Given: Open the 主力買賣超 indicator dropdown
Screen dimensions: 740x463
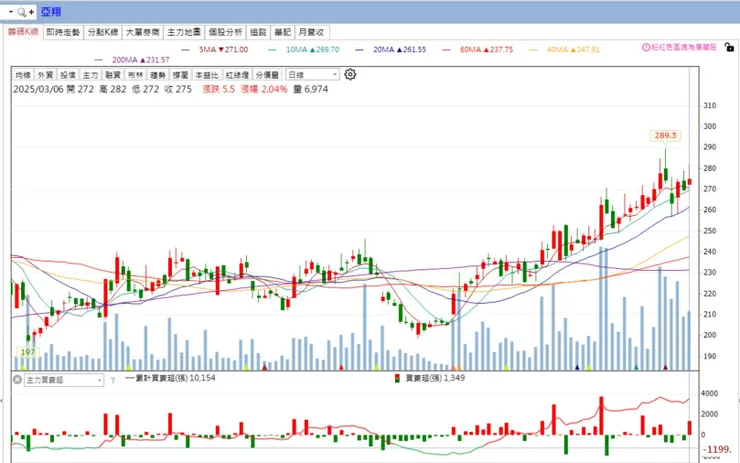Looking at the screenshot, I should pyautogui.click(x=64, y=380).
